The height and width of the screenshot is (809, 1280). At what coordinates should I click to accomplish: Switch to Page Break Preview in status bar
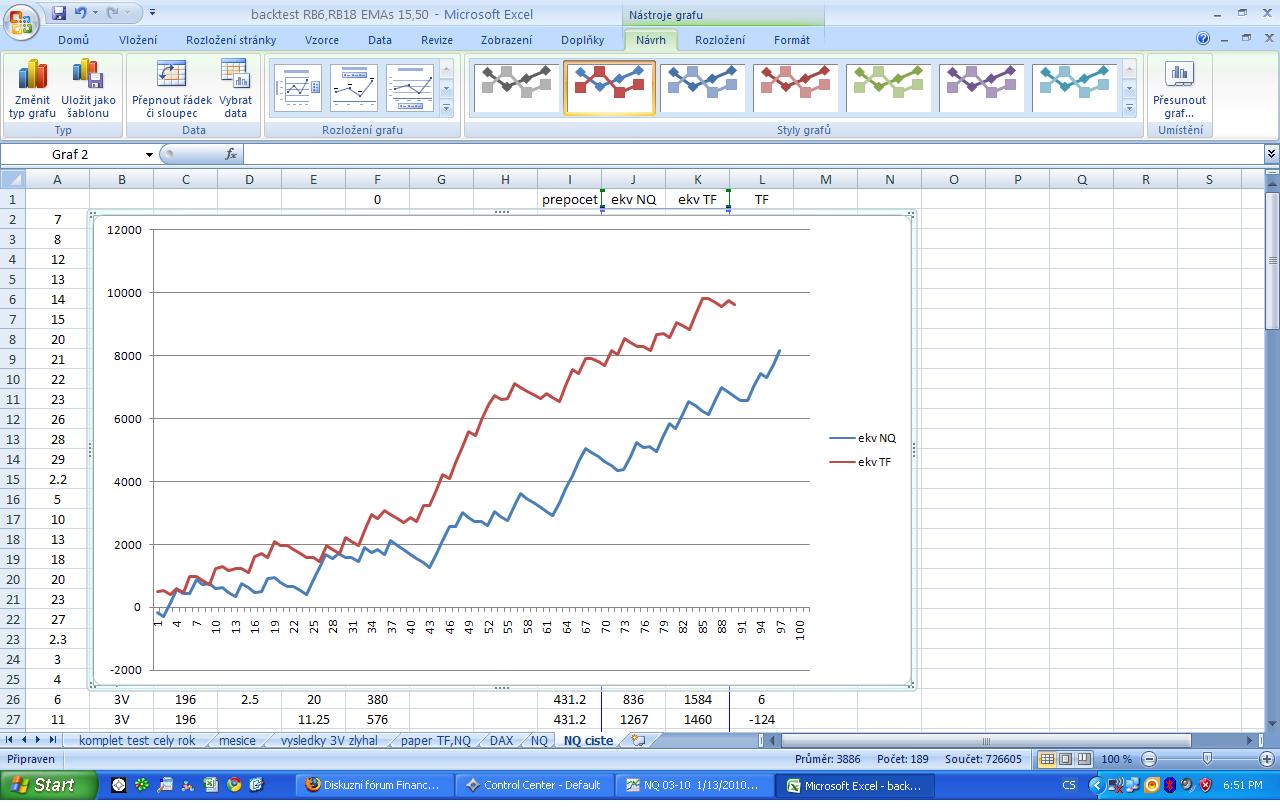[1083, 759]
